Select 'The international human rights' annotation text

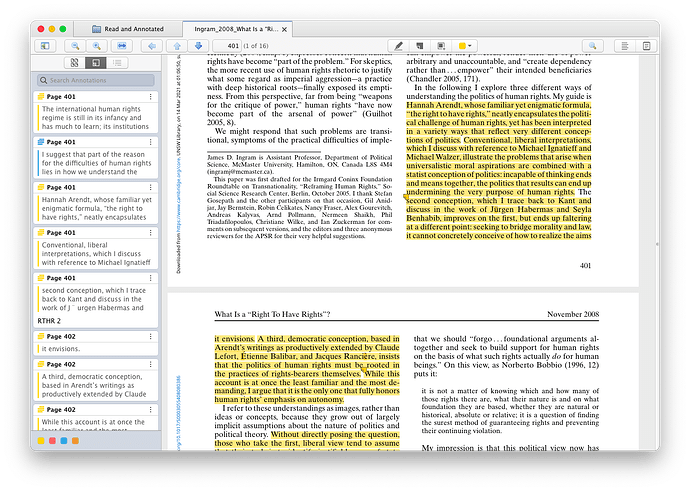tap(95, 117)
